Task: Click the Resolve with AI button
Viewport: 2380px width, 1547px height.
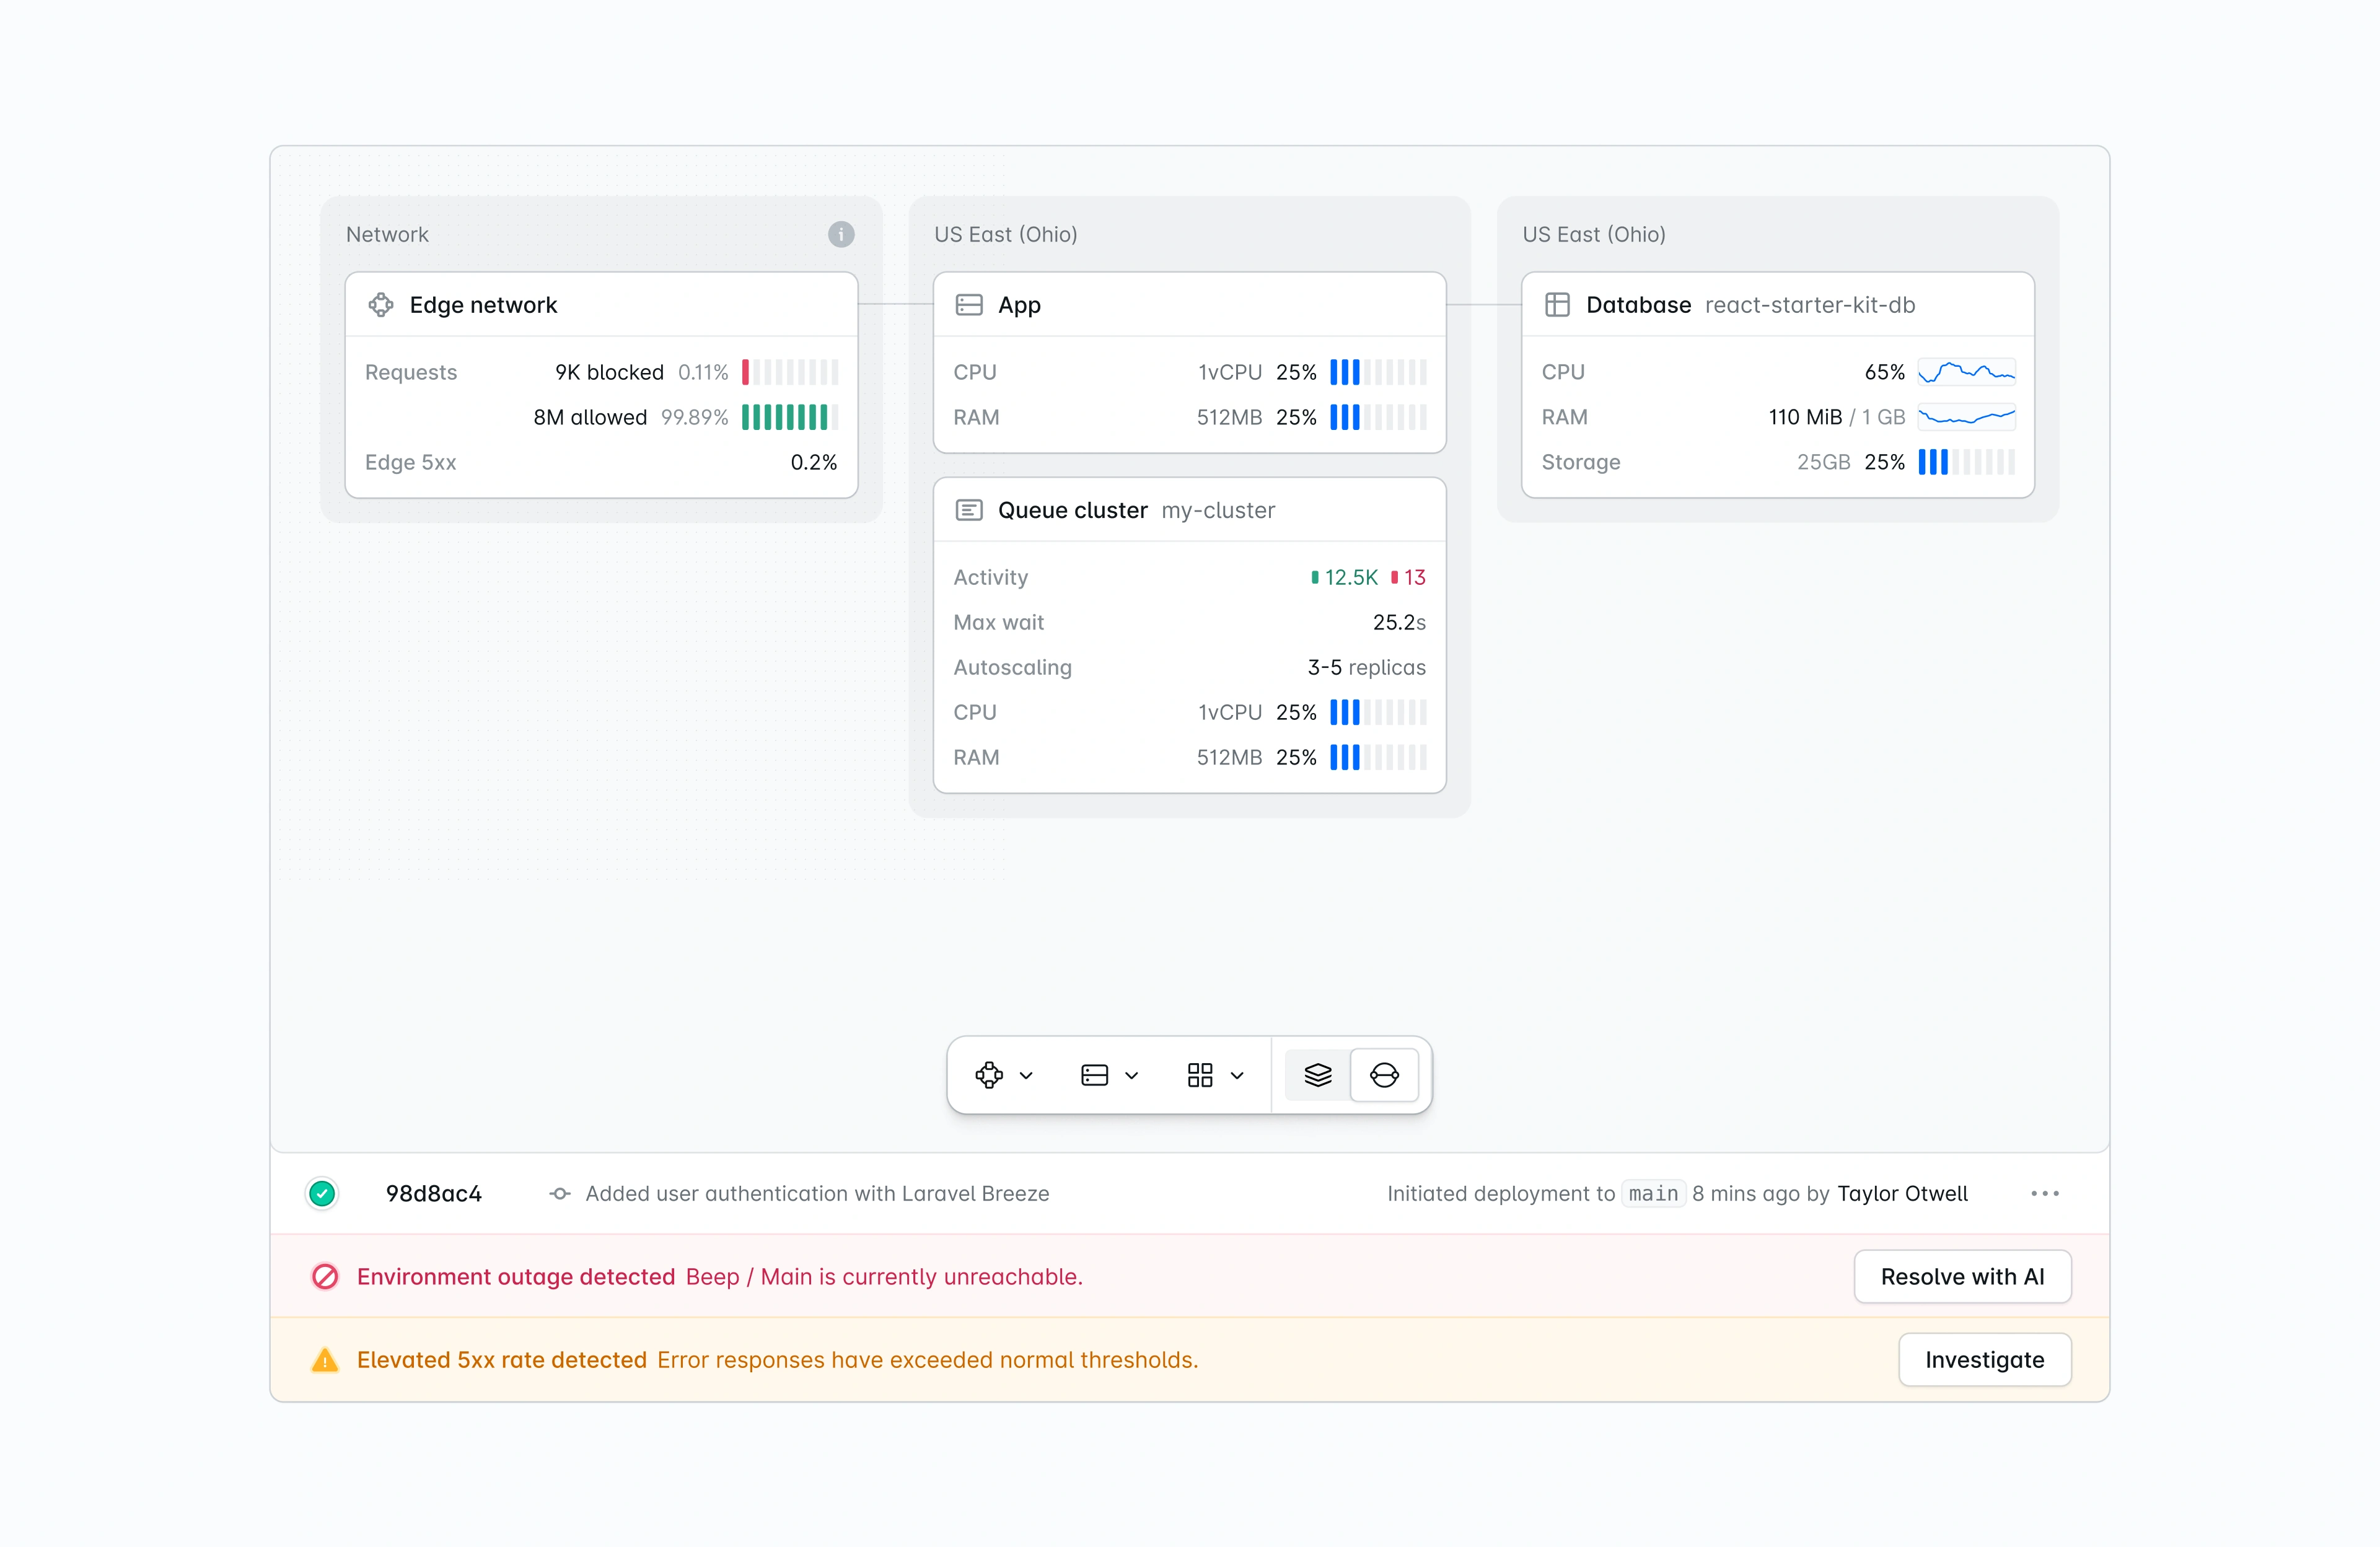Action: point(1962,1276)
